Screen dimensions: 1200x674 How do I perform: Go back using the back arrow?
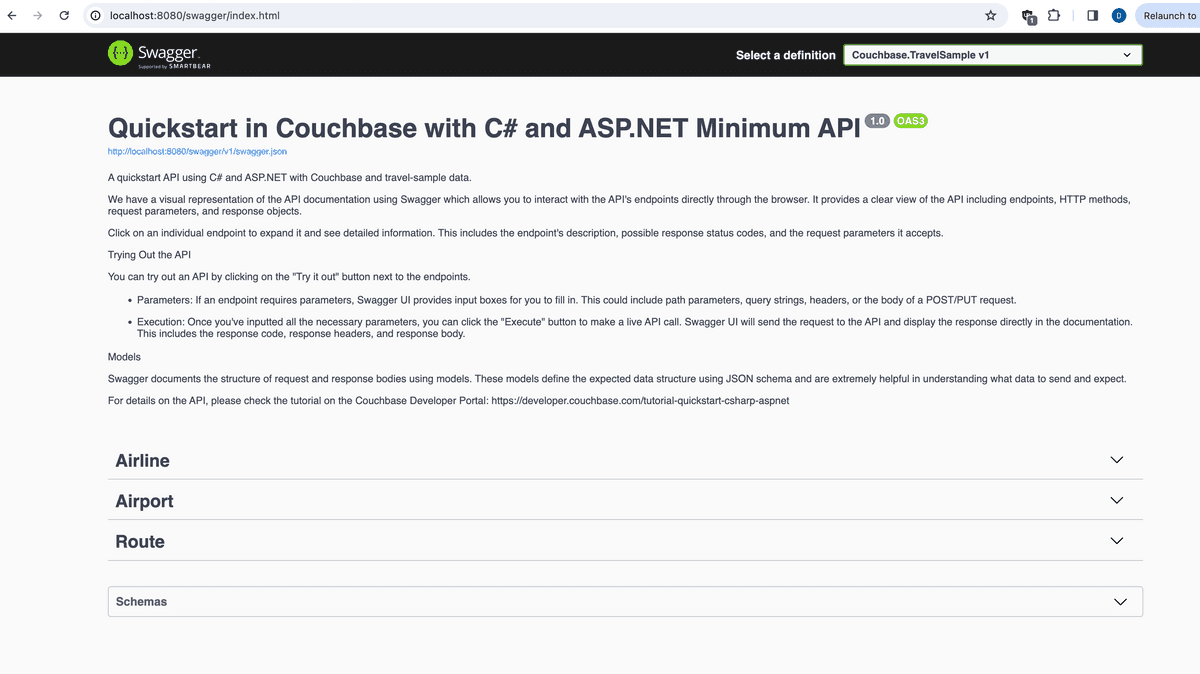click(x=11, y=15)
